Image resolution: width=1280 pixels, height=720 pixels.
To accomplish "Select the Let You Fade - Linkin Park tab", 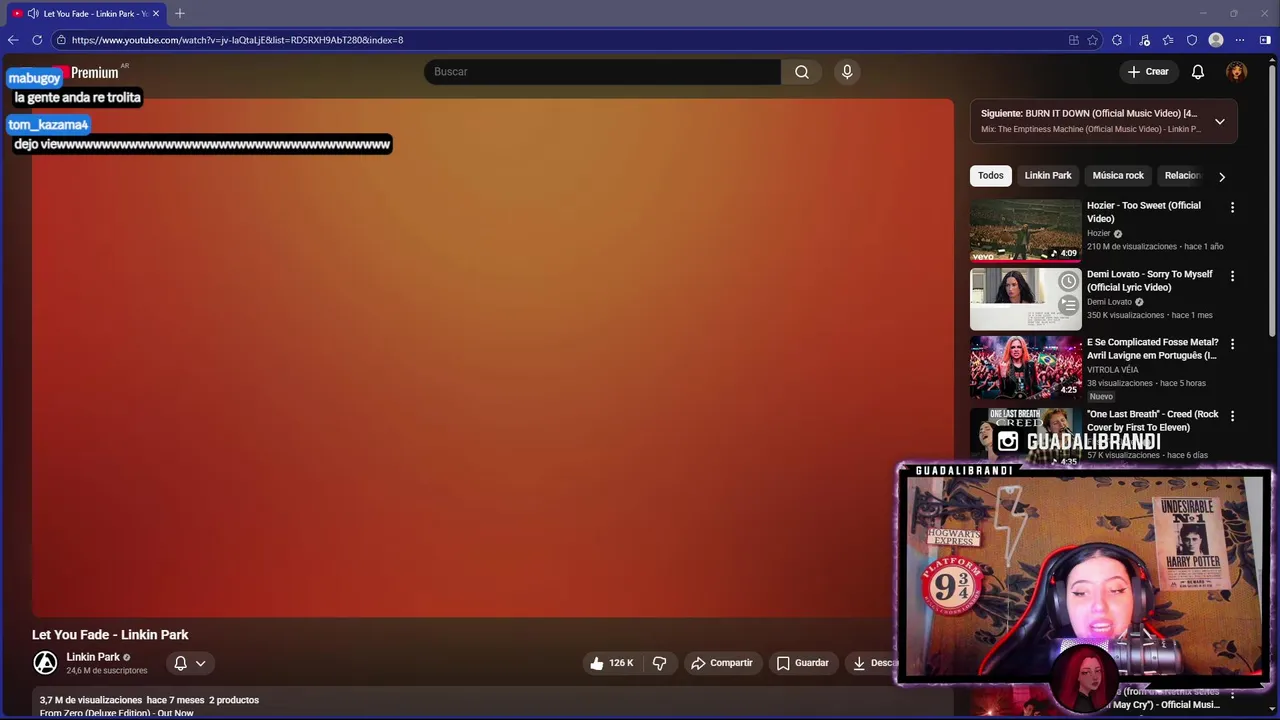I will [85, 14].
